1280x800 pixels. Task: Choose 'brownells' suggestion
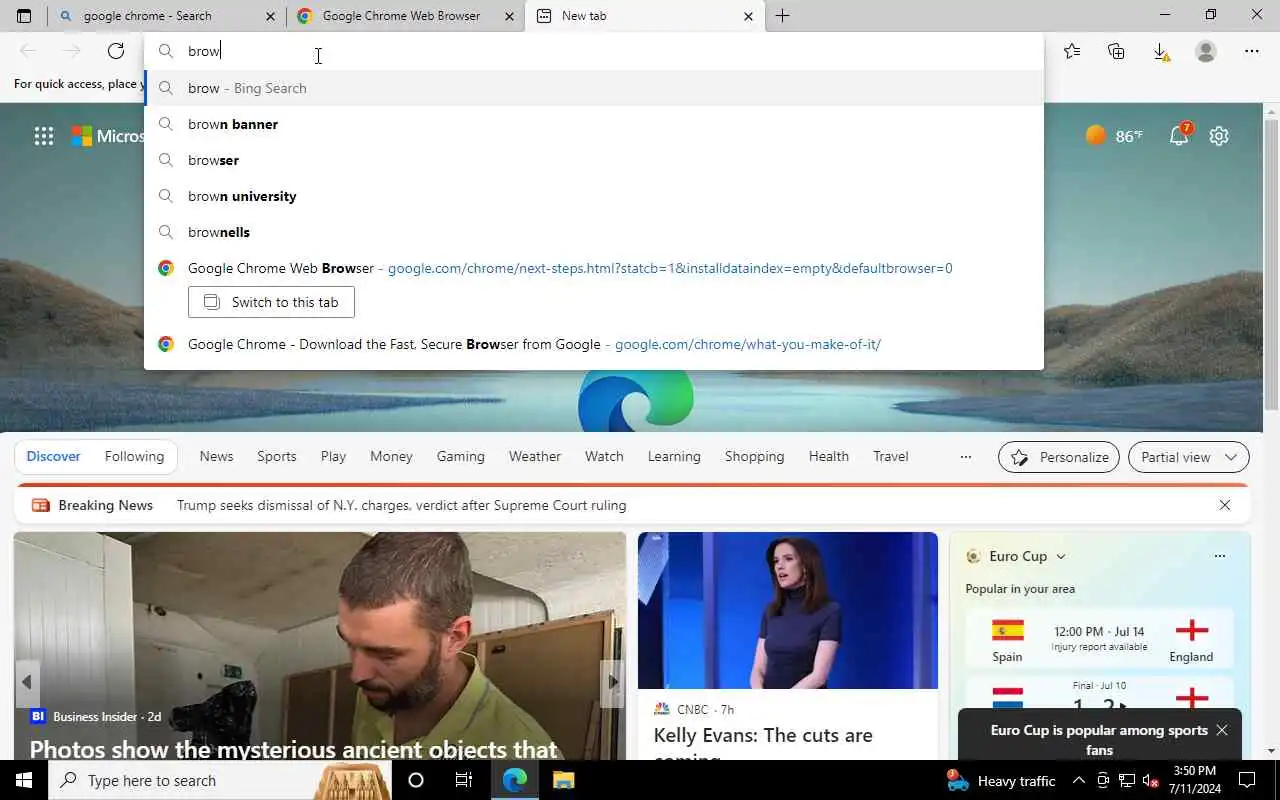(594, 232)
